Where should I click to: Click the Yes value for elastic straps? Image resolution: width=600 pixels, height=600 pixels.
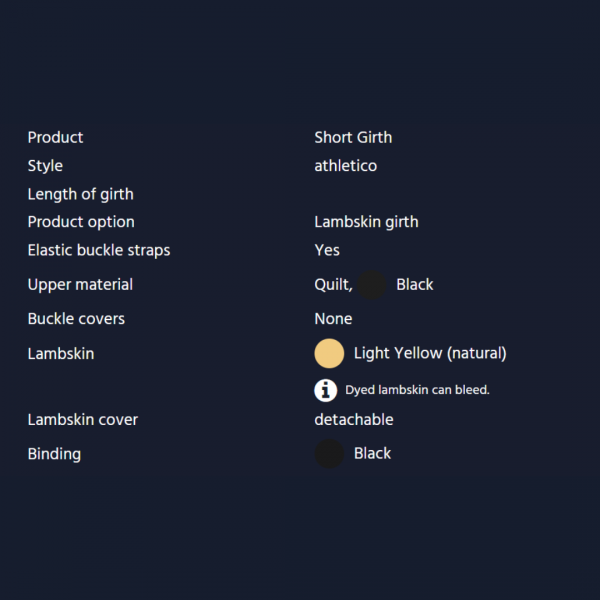(x=327, y=250)
